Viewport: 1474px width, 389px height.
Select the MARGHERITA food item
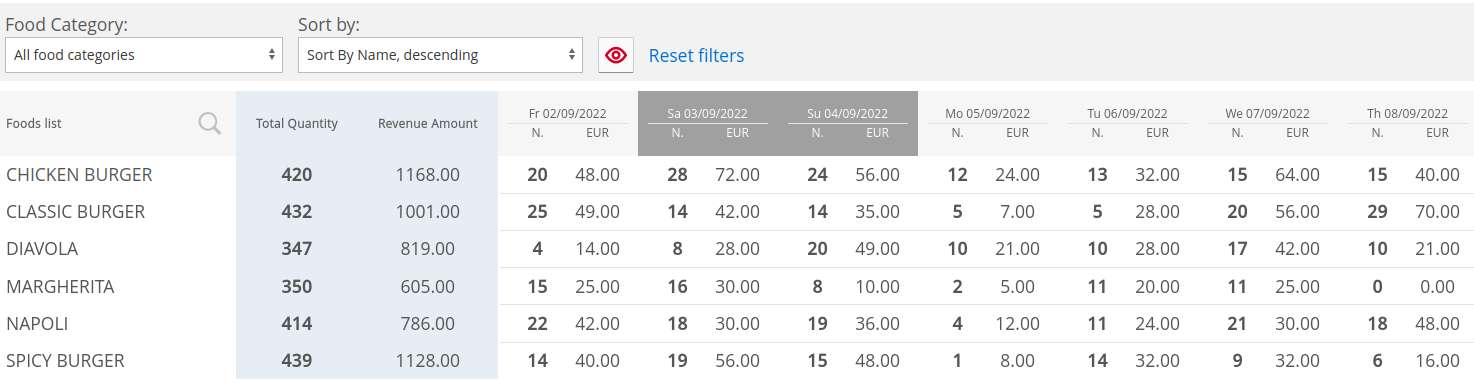pos(60,287)
